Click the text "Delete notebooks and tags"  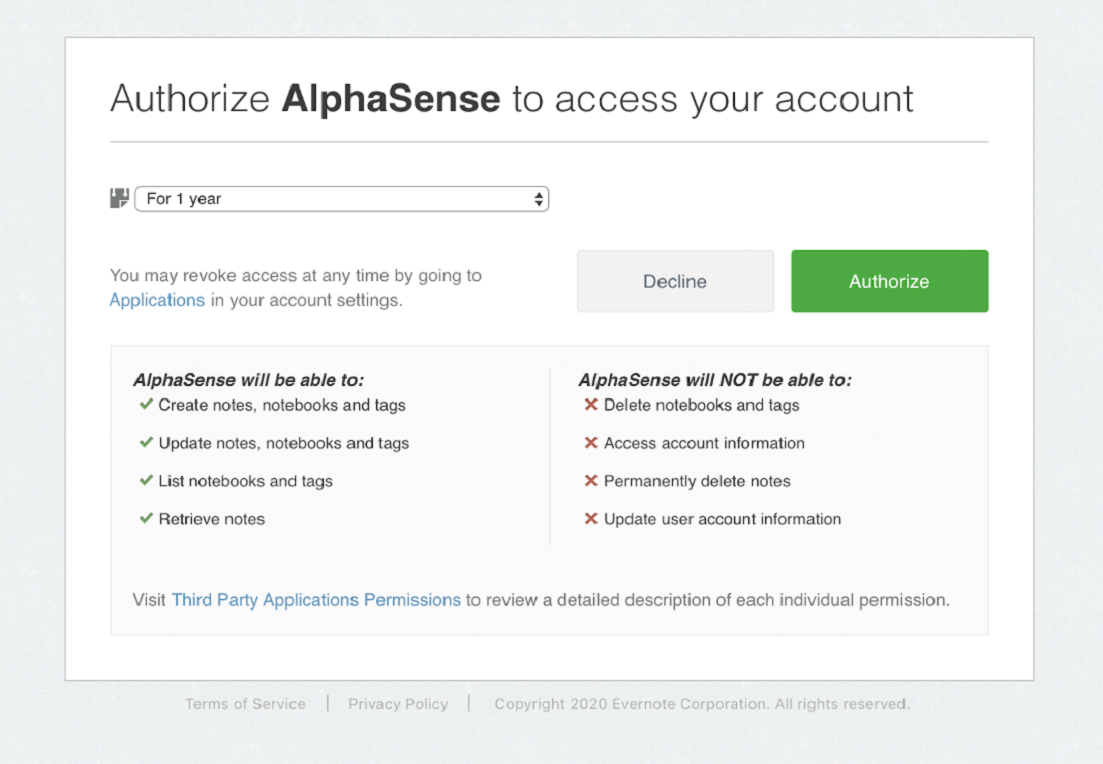[701, 405]
